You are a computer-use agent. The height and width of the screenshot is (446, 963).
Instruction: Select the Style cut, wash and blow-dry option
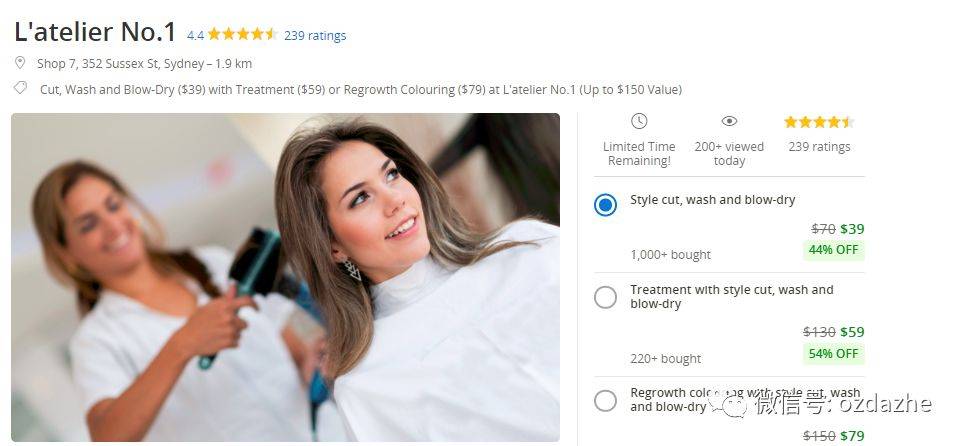(x=605, y=205)
